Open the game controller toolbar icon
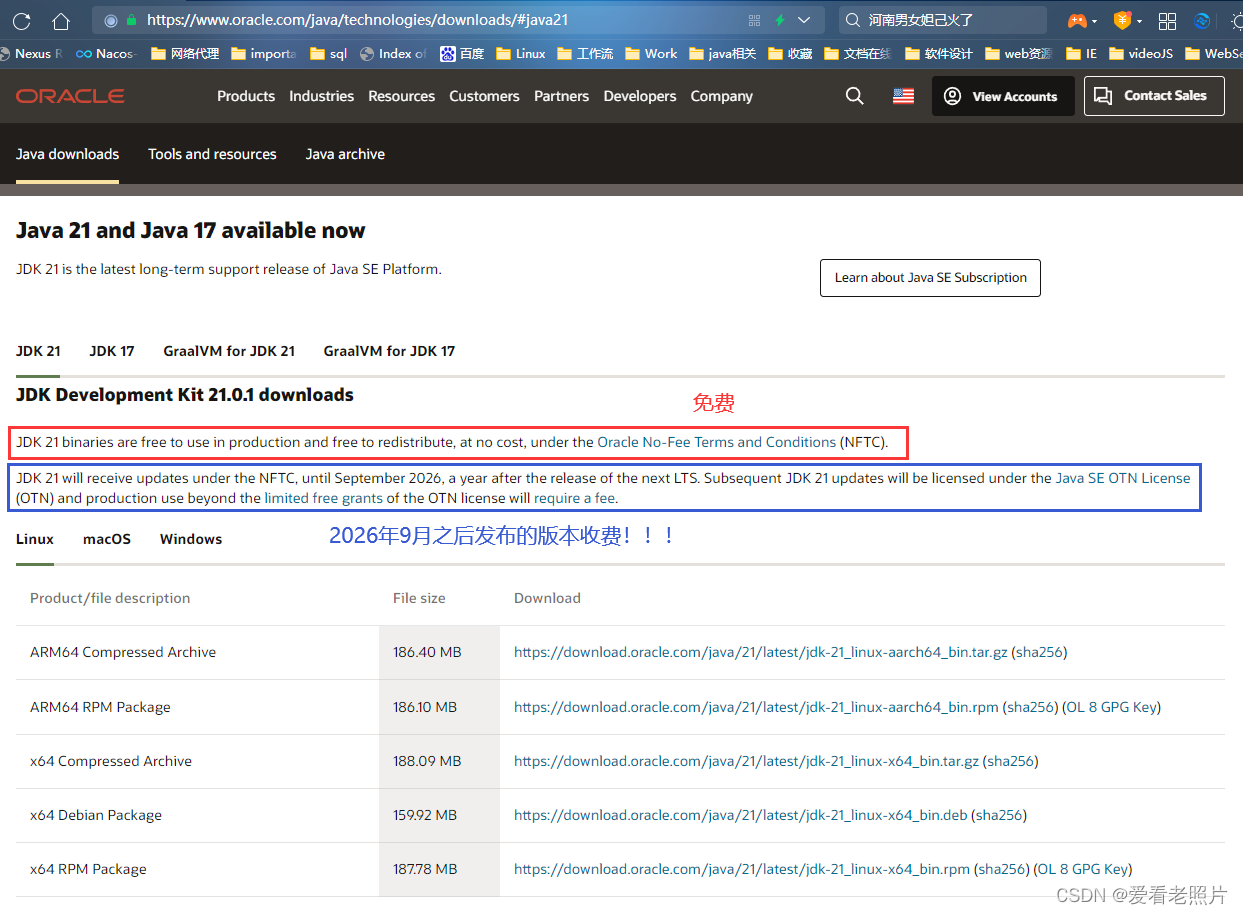1243x915 pixels. 1077,20
